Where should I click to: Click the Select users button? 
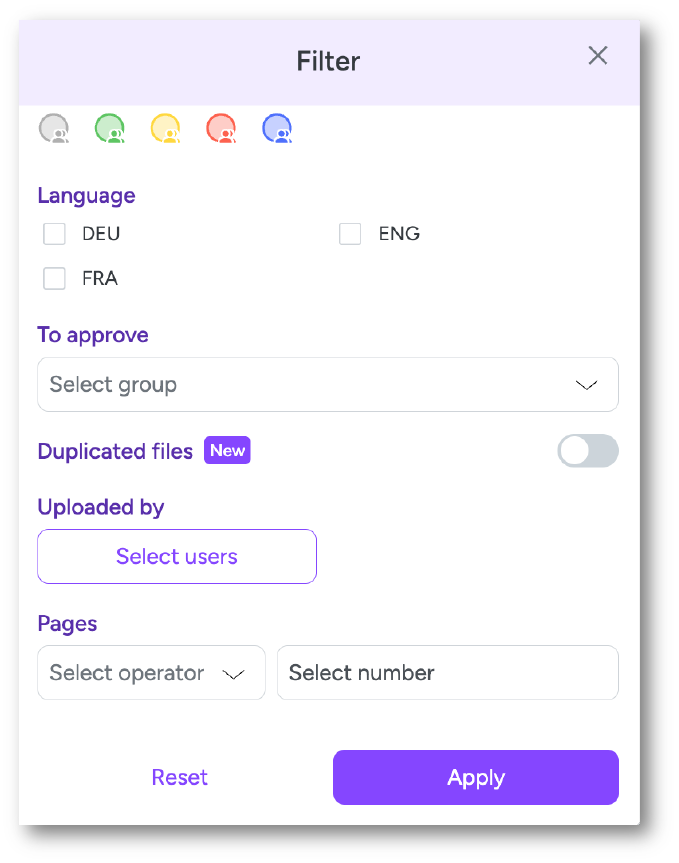click(177, 556)
